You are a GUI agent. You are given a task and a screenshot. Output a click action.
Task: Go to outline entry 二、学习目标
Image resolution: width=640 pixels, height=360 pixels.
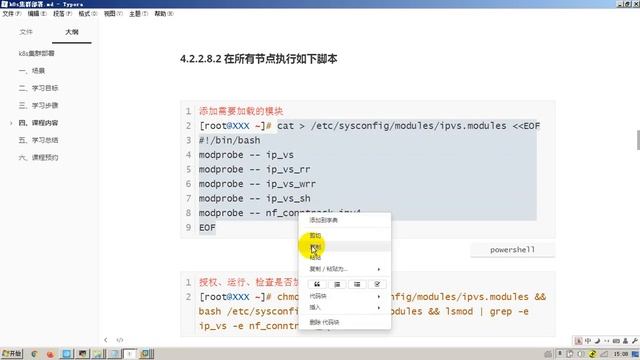pyautogui.click(x=38, y=88)
